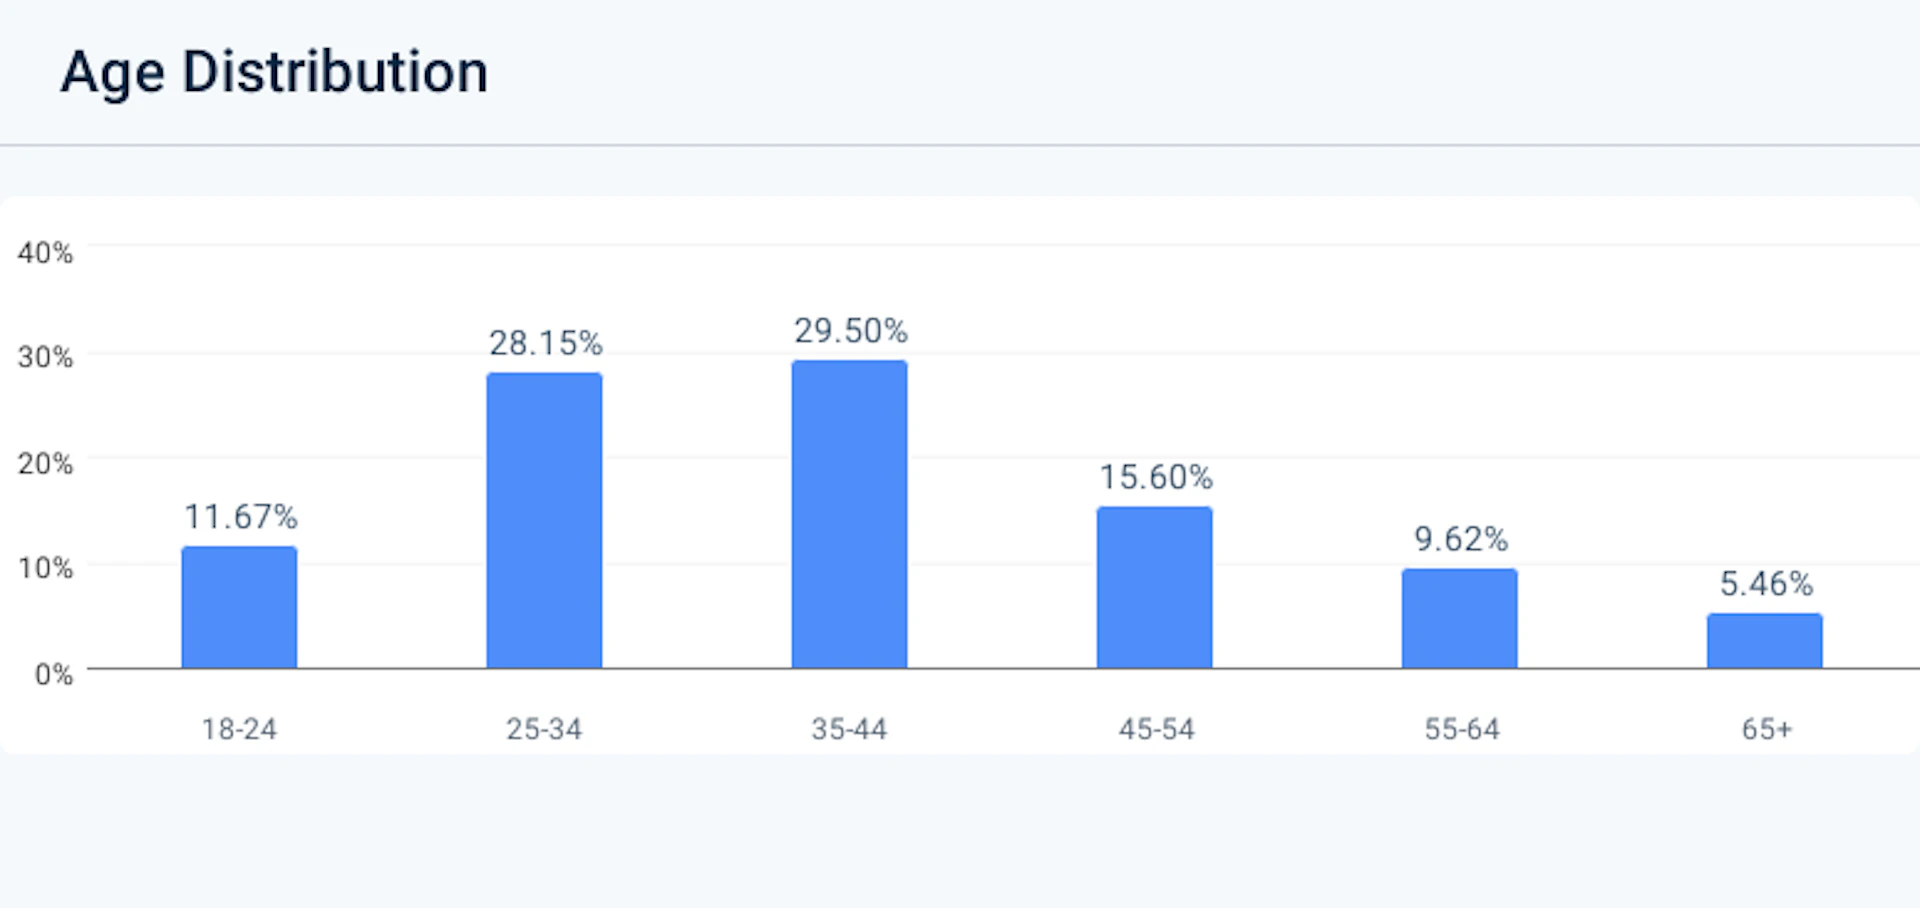Select the 28.15% data label
Image resolution: width=1920 pixels, height=908 pixels.
(546, 344)
